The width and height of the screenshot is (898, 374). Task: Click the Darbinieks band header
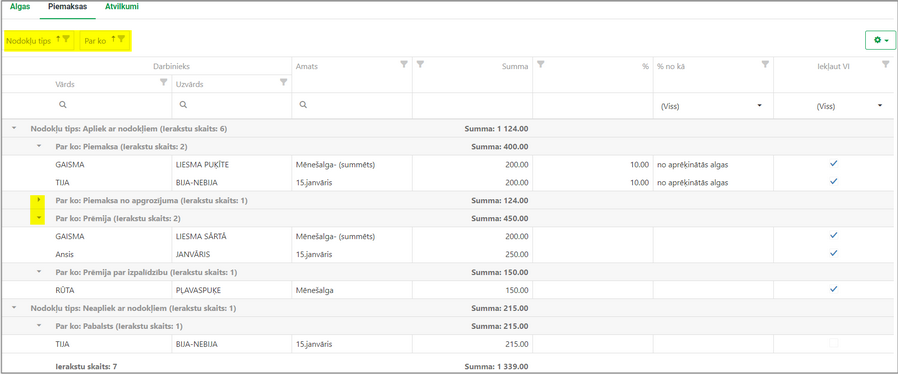[x=172, y=66]
